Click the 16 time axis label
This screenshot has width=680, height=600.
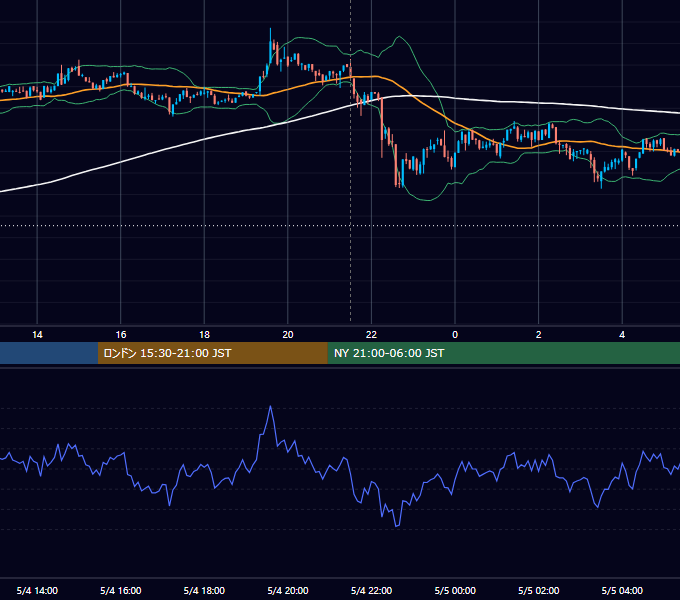pyautogui.click(x=121, y=335)
